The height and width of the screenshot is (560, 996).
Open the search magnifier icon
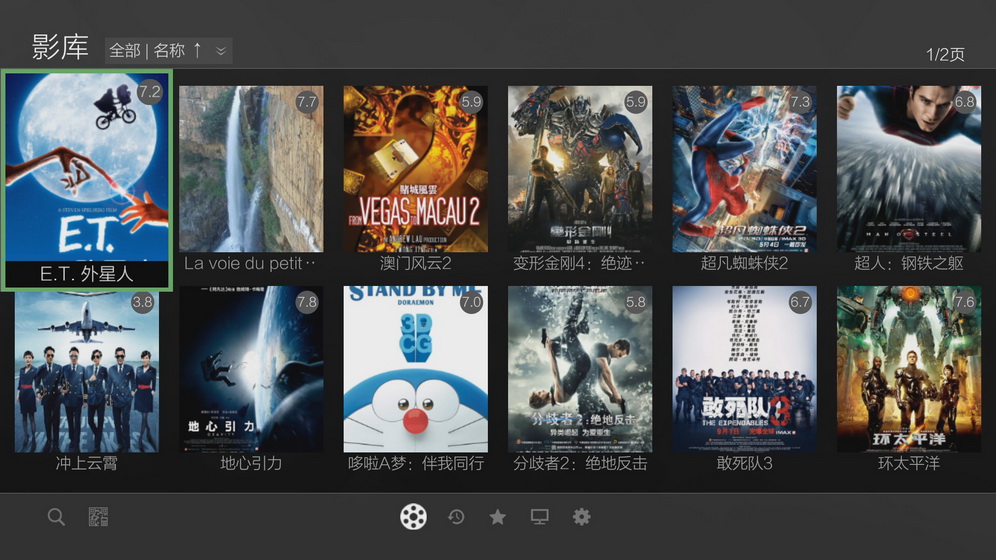pos(56,517)
